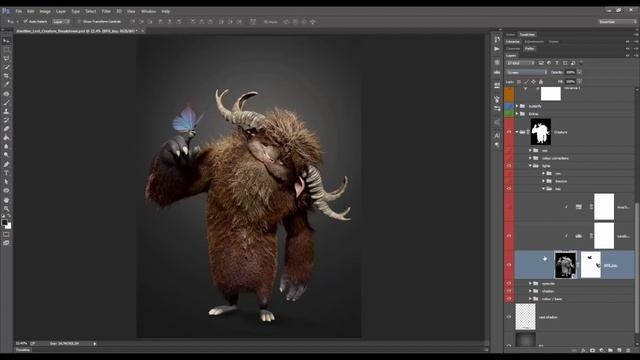
Task: Open the Window menu
Action: [149, 11]
